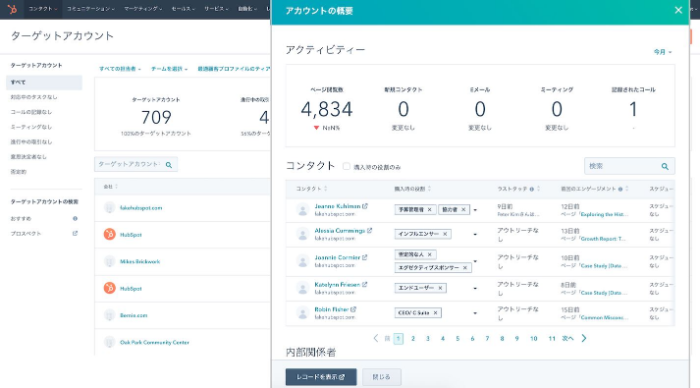Toggle the buying-role-only checkbox next to コンタクト
The image size is (700, 388).
[x=346, y=167]
